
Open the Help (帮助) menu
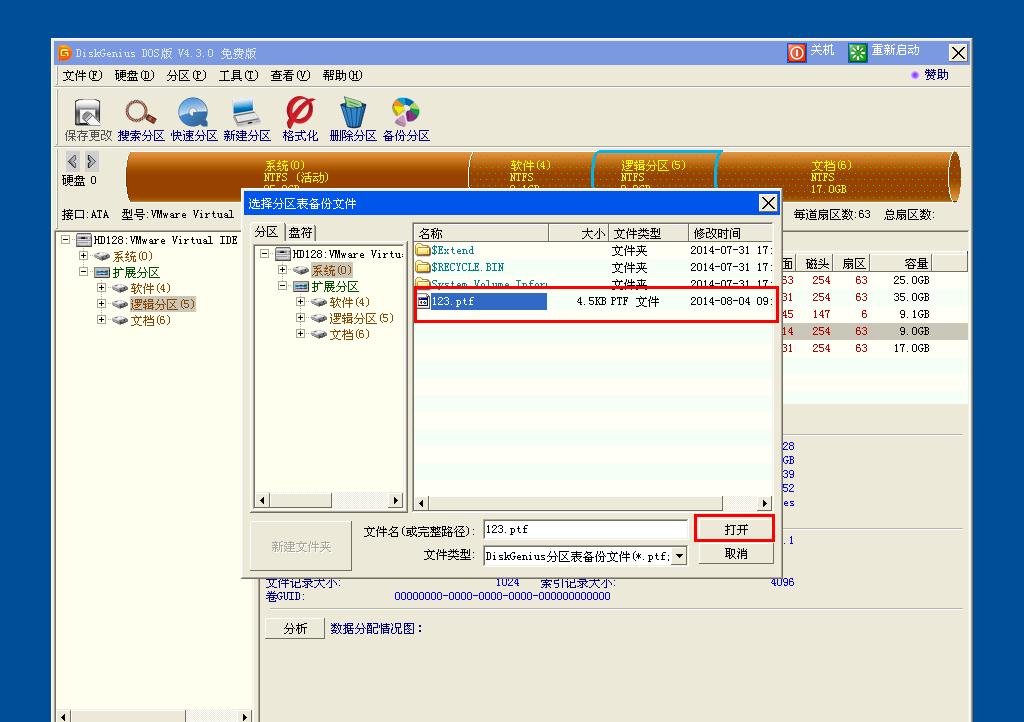(342, 76)
